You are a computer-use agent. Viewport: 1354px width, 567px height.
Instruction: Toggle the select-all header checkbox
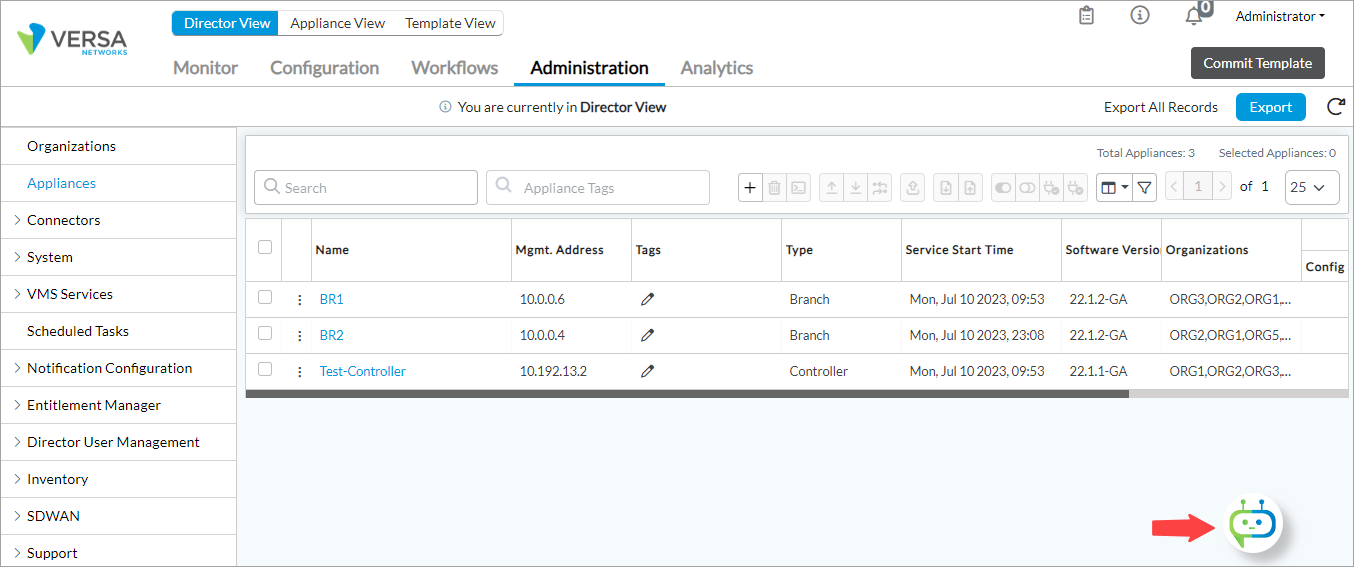click(x=265, y=247)
